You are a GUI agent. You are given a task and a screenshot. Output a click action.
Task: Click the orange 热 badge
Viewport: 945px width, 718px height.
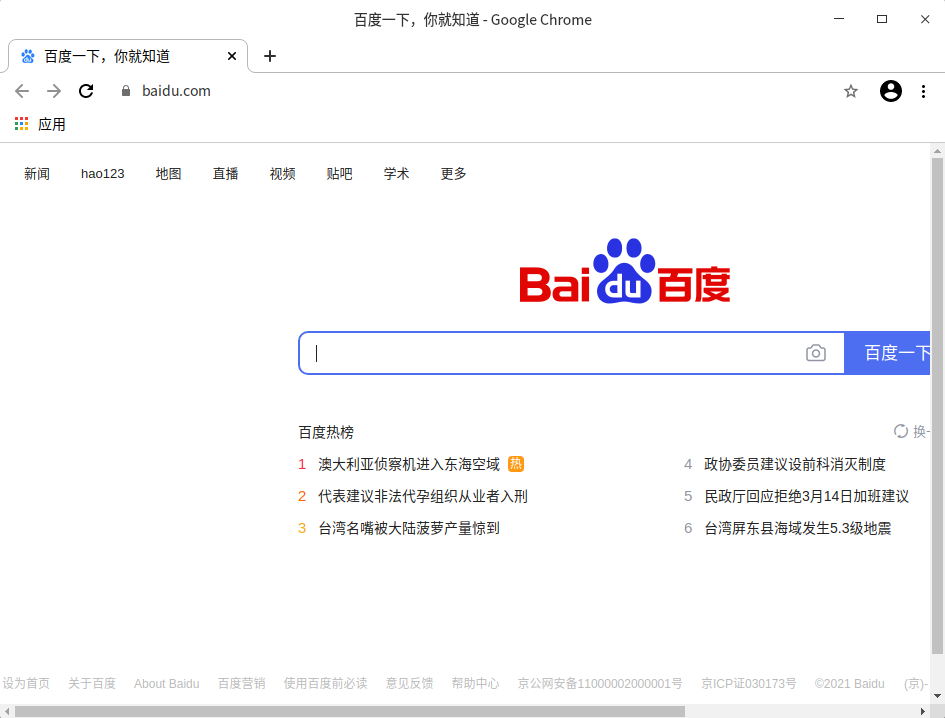516,464
